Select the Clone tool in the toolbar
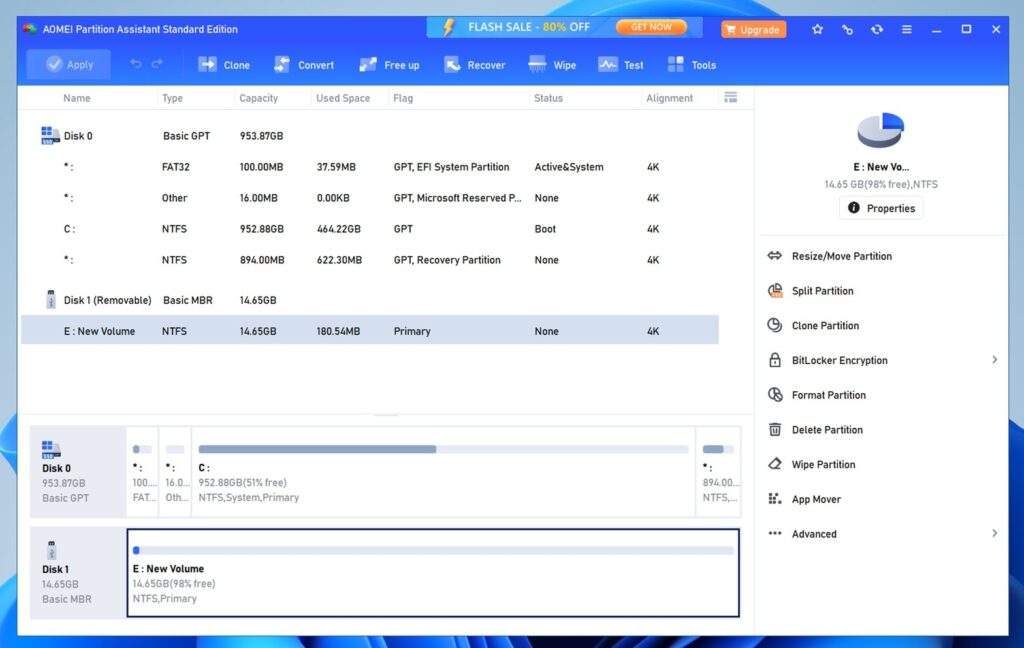Screen dimensions: 1024x648 point(223,64)
